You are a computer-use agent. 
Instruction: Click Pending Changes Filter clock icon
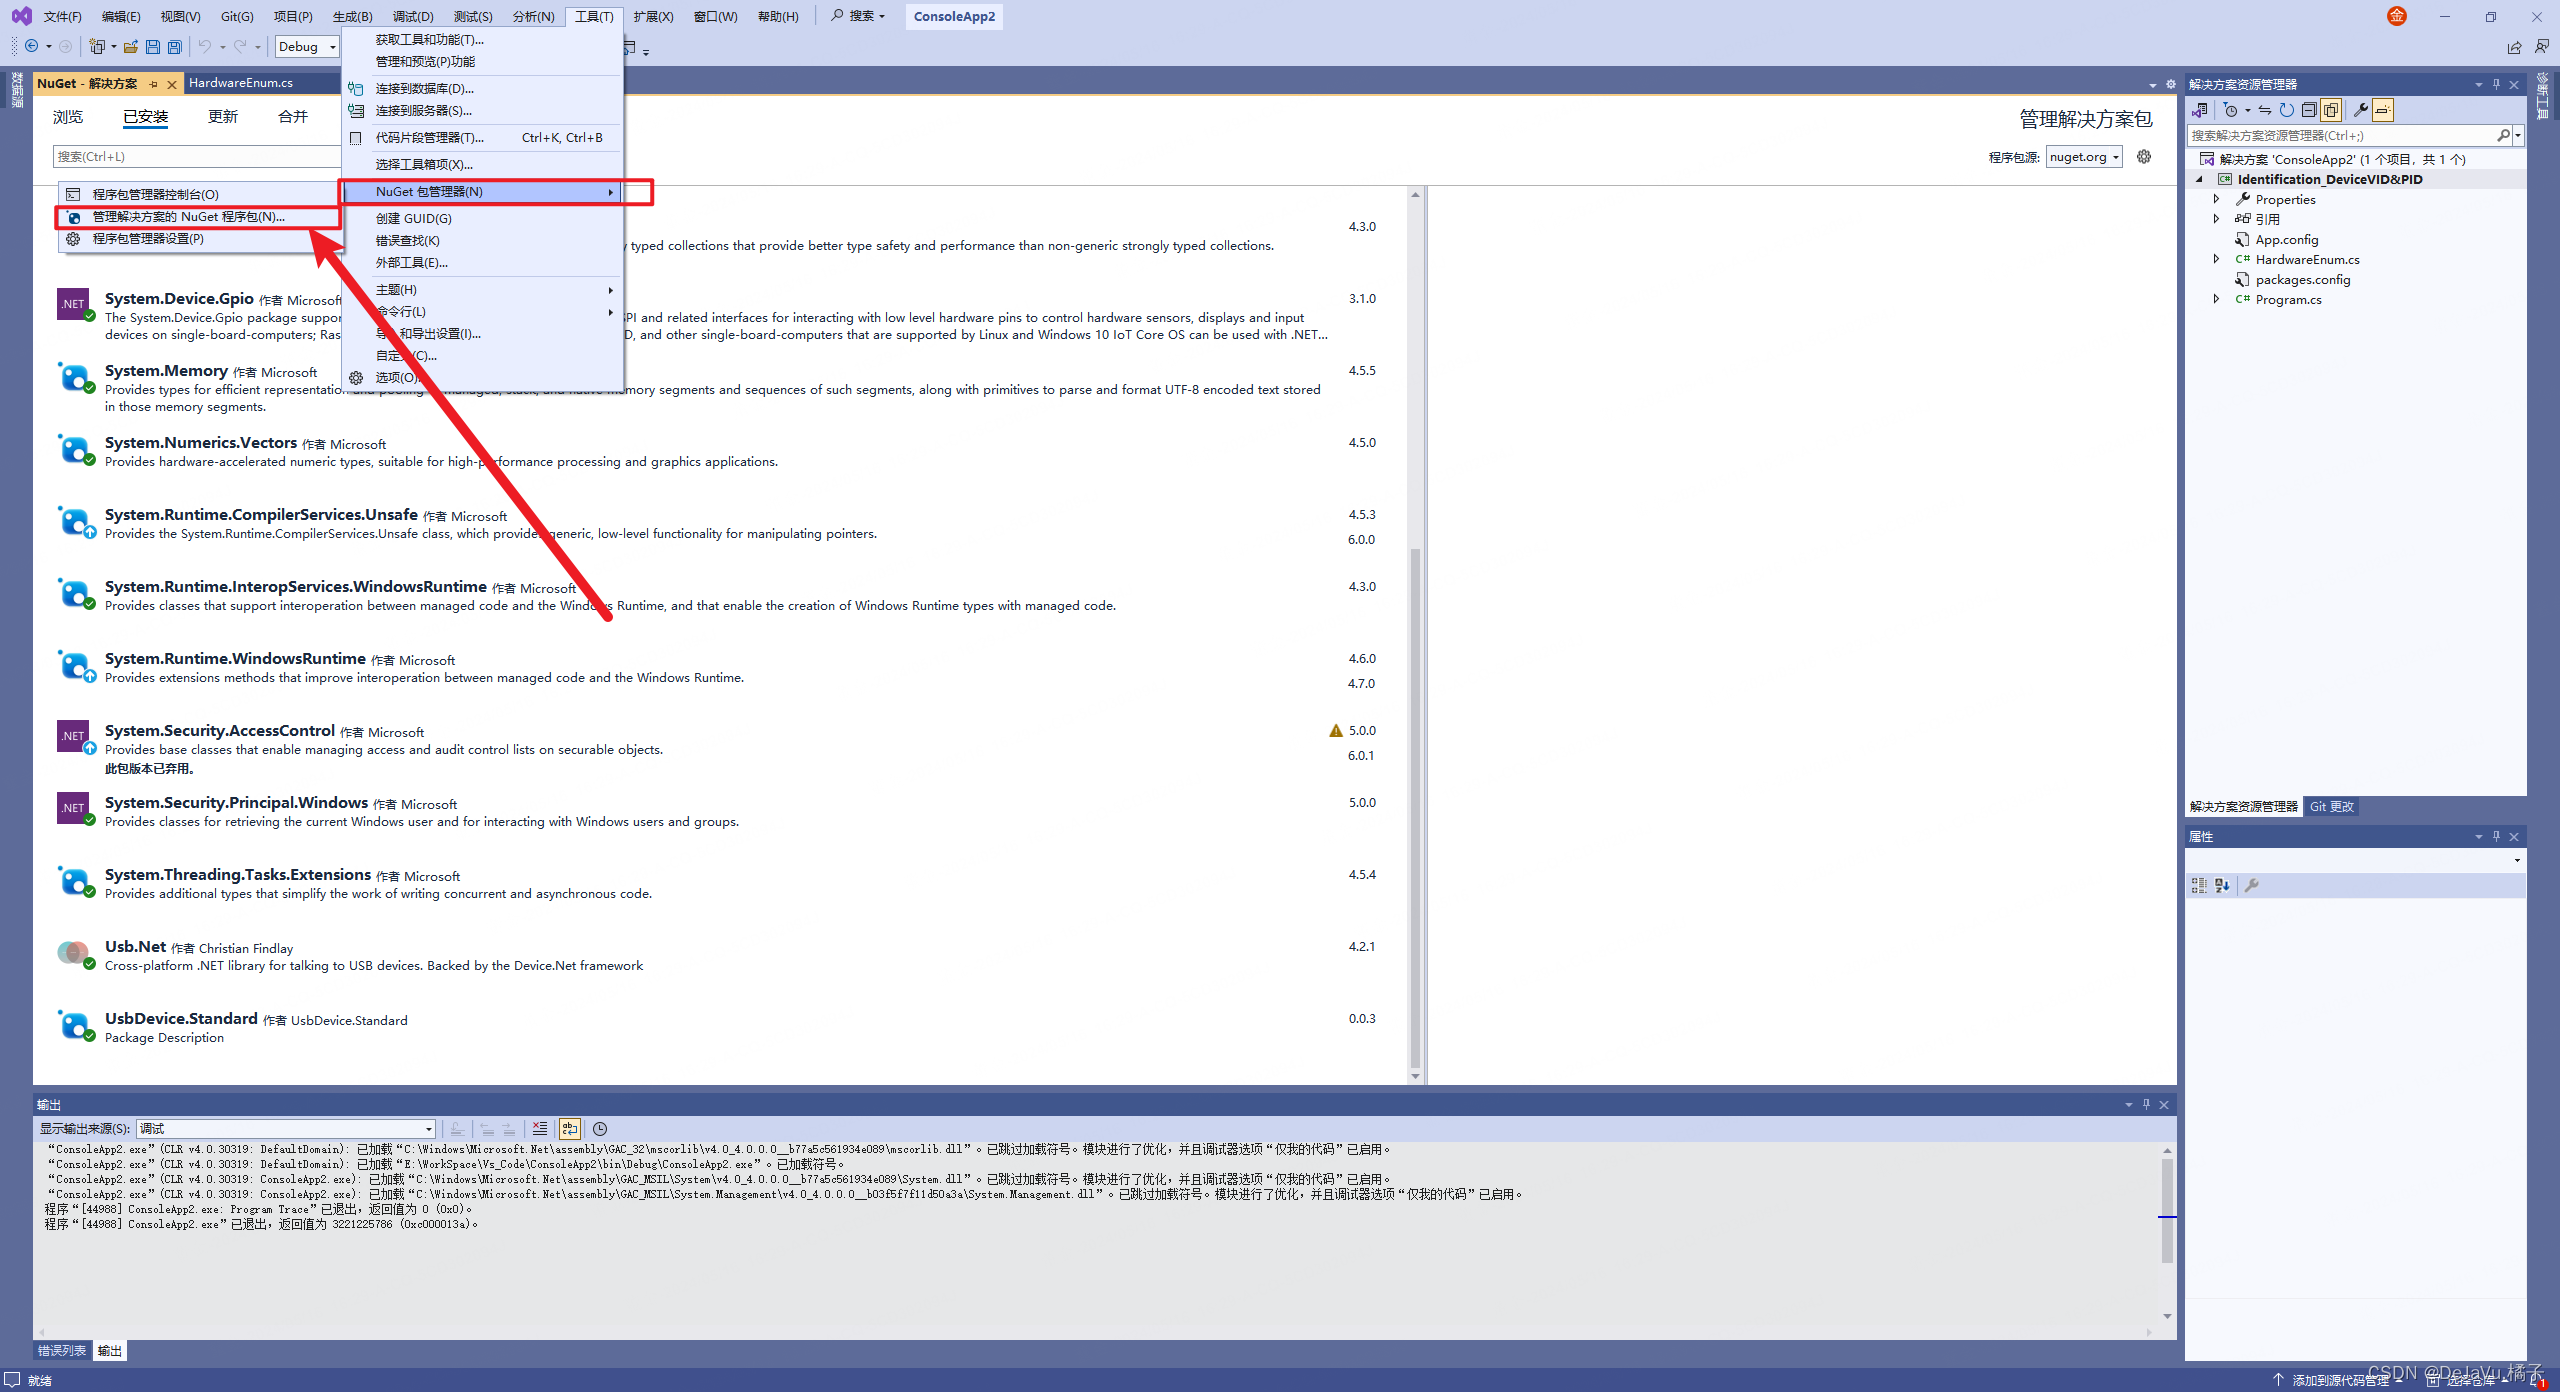tap(2229, 110)
